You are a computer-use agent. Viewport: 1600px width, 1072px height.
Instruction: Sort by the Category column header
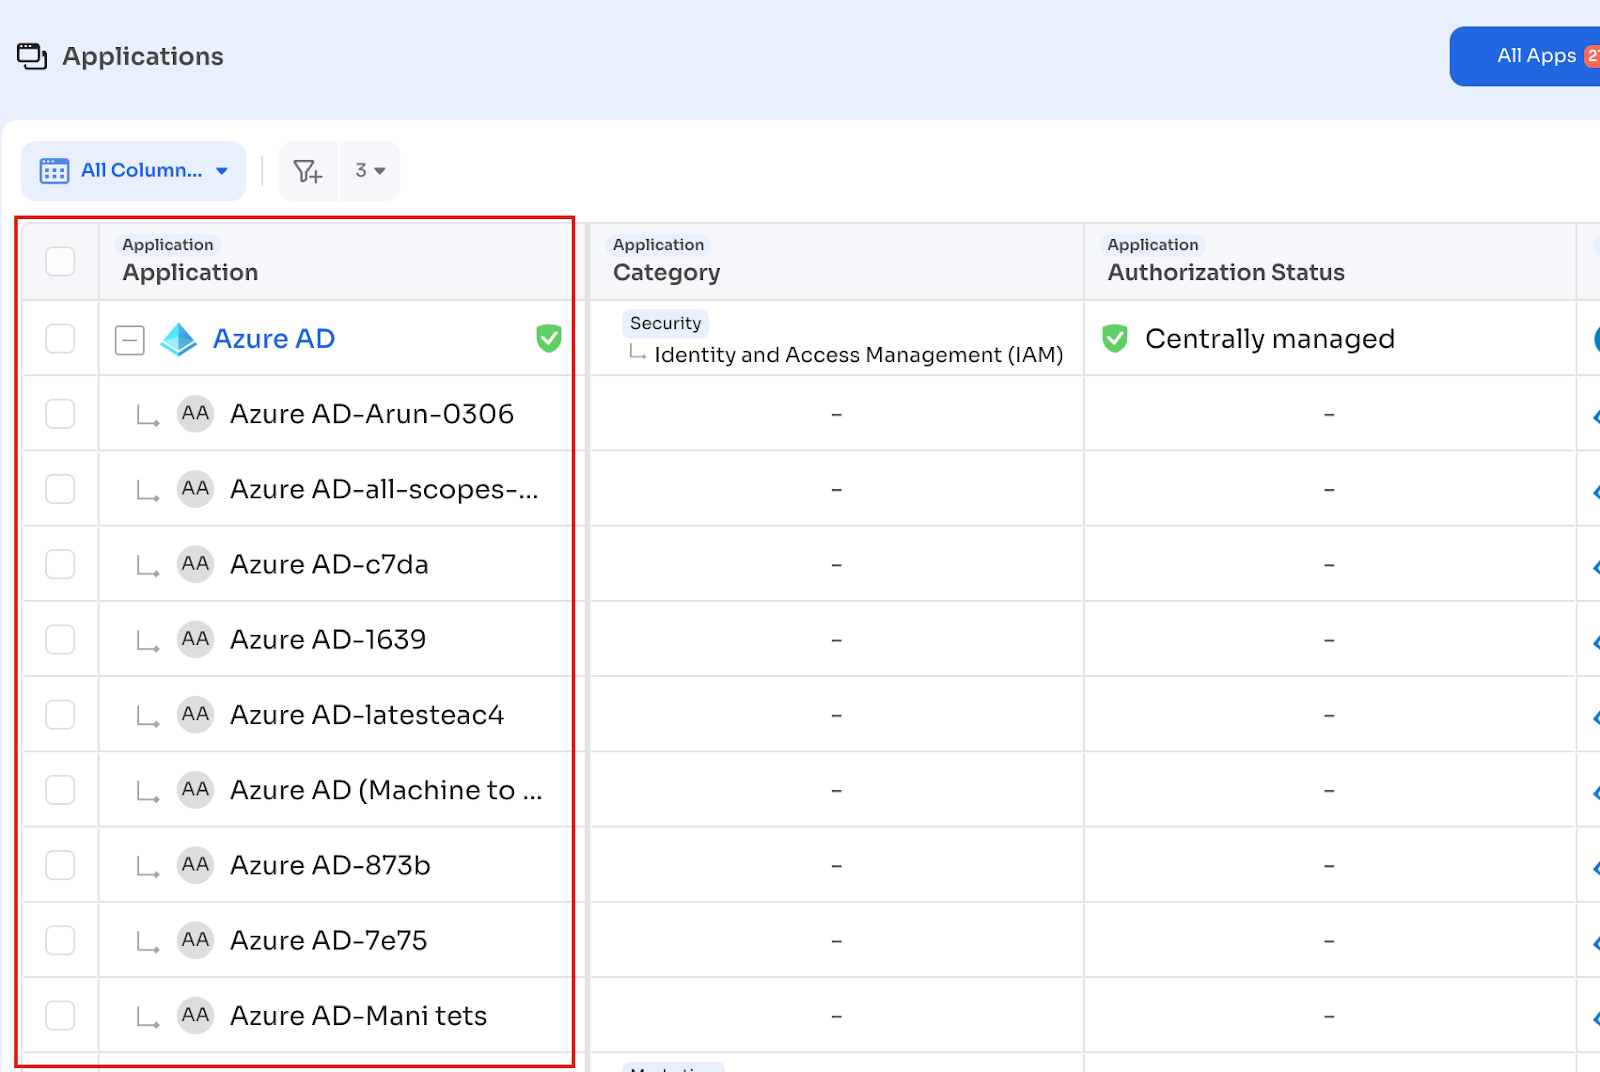(666, 272)
